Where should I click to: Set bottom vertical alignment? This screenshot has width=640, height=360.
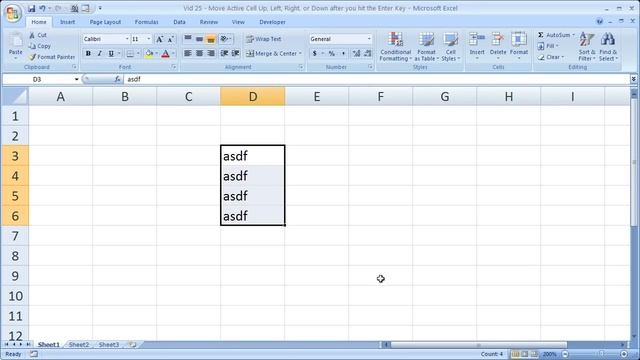tap(211, 39)
